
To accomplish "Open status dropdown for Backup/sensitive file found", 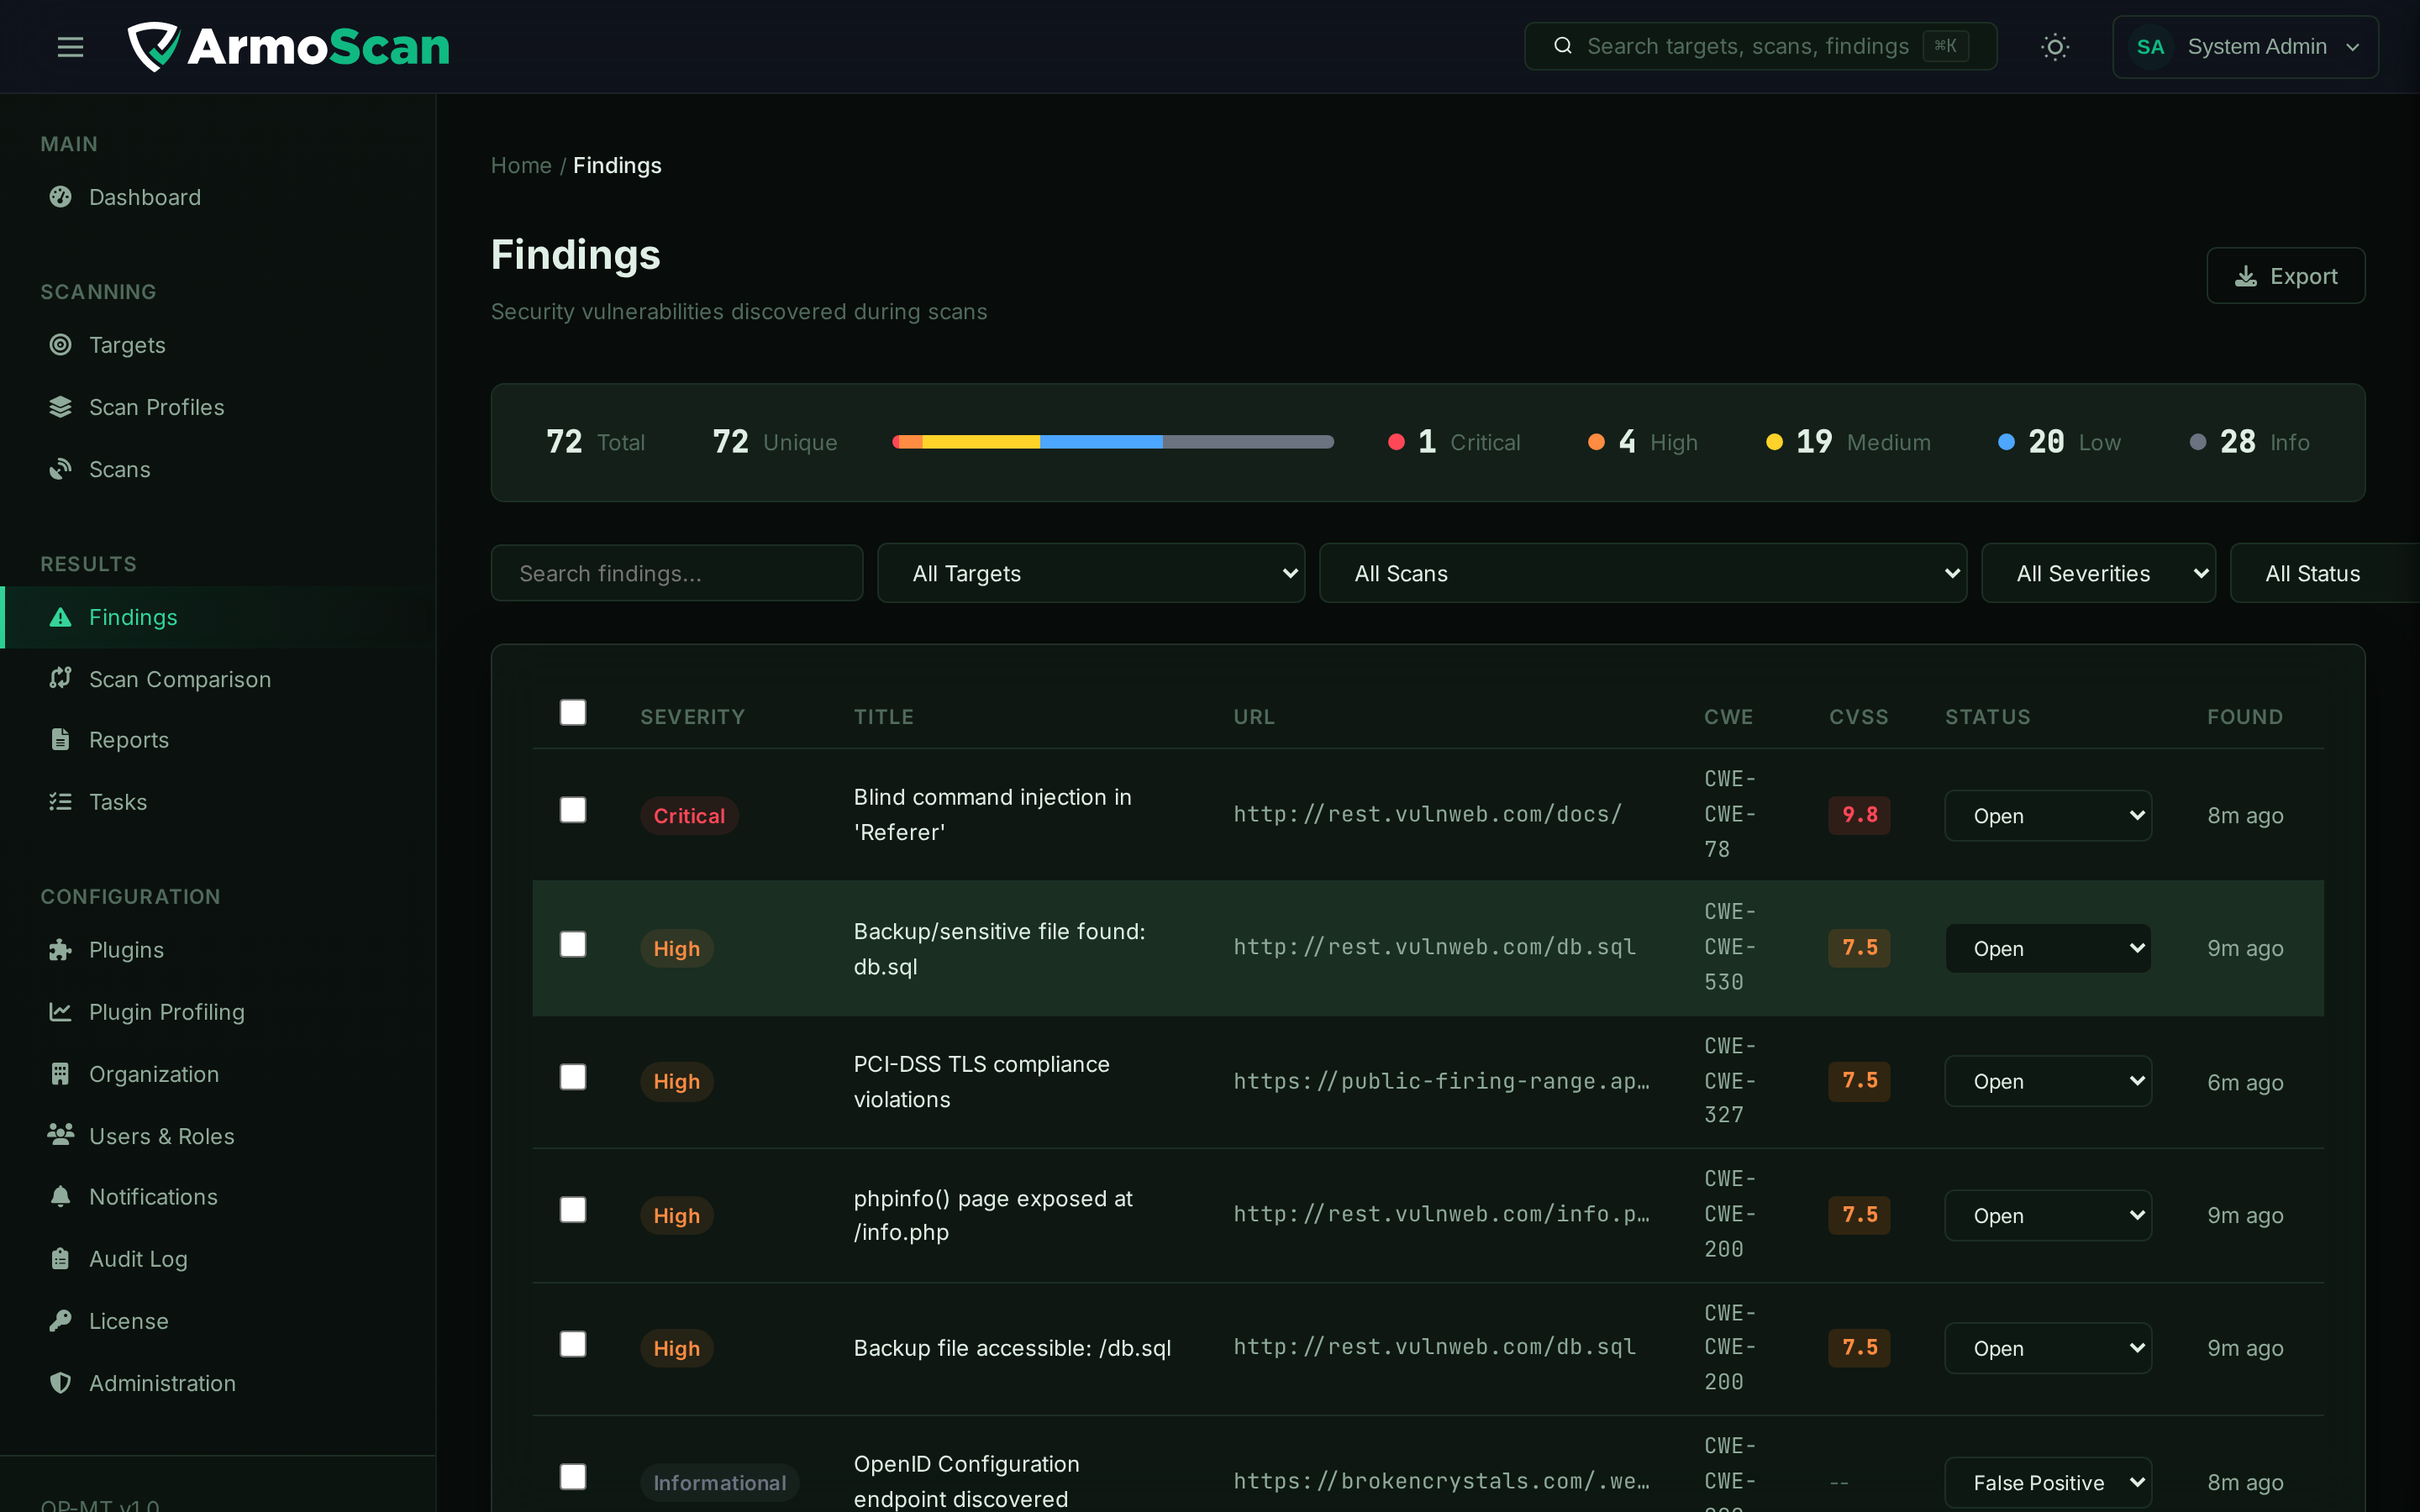I will point(2047,948).
